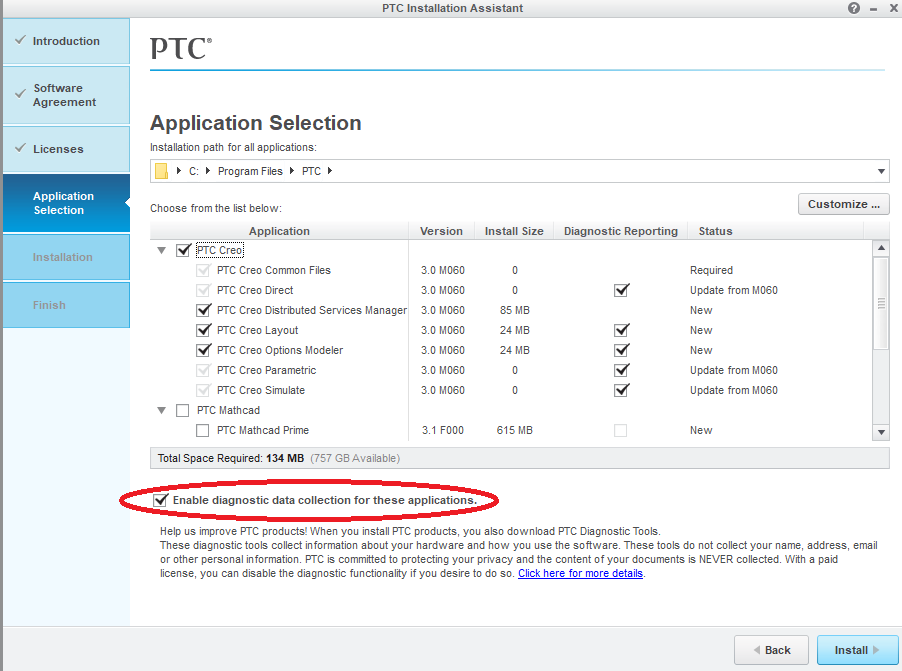Screen dimensions: 902x671
Task: Toggle diagnostic reporting for PTC Creo Layout
Action: 621,330
